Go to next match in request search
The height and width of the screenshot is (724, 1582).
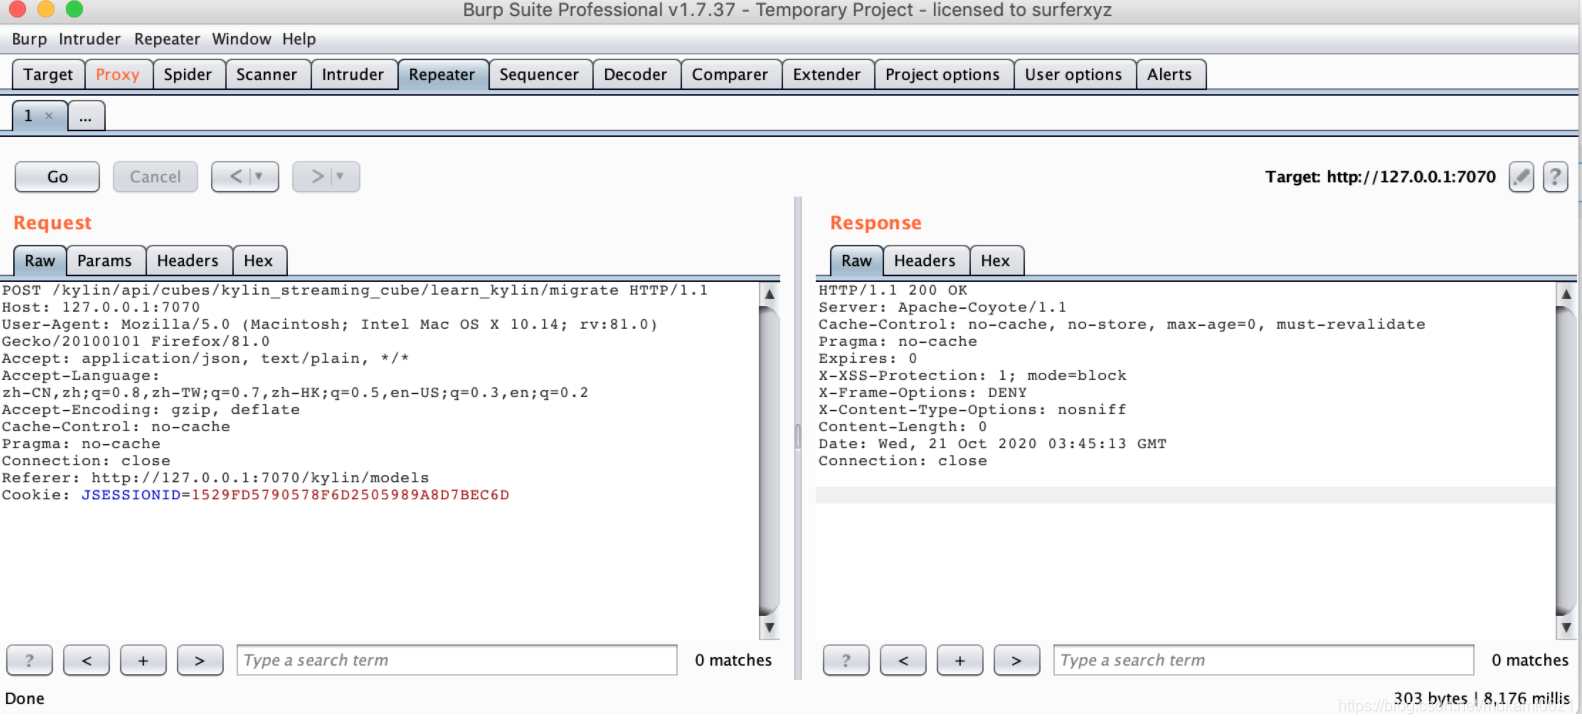pos(200,660)
